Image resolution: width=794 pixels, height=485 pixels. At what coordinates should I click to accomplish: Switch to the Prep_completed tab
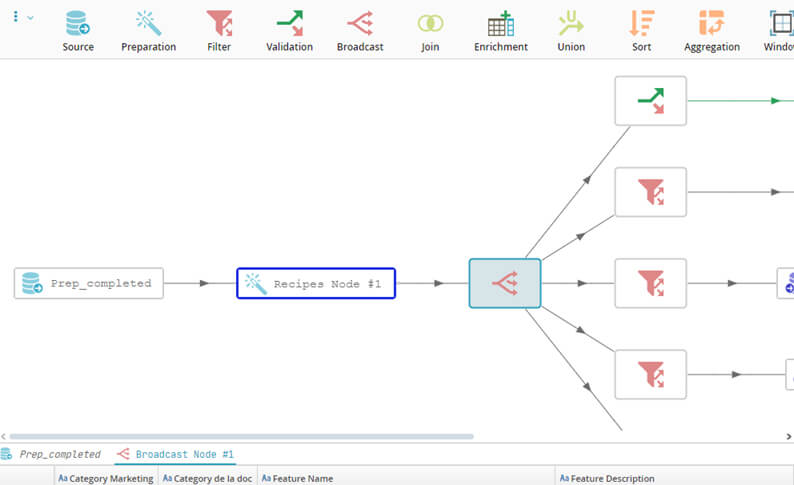(x=59, y=454)
